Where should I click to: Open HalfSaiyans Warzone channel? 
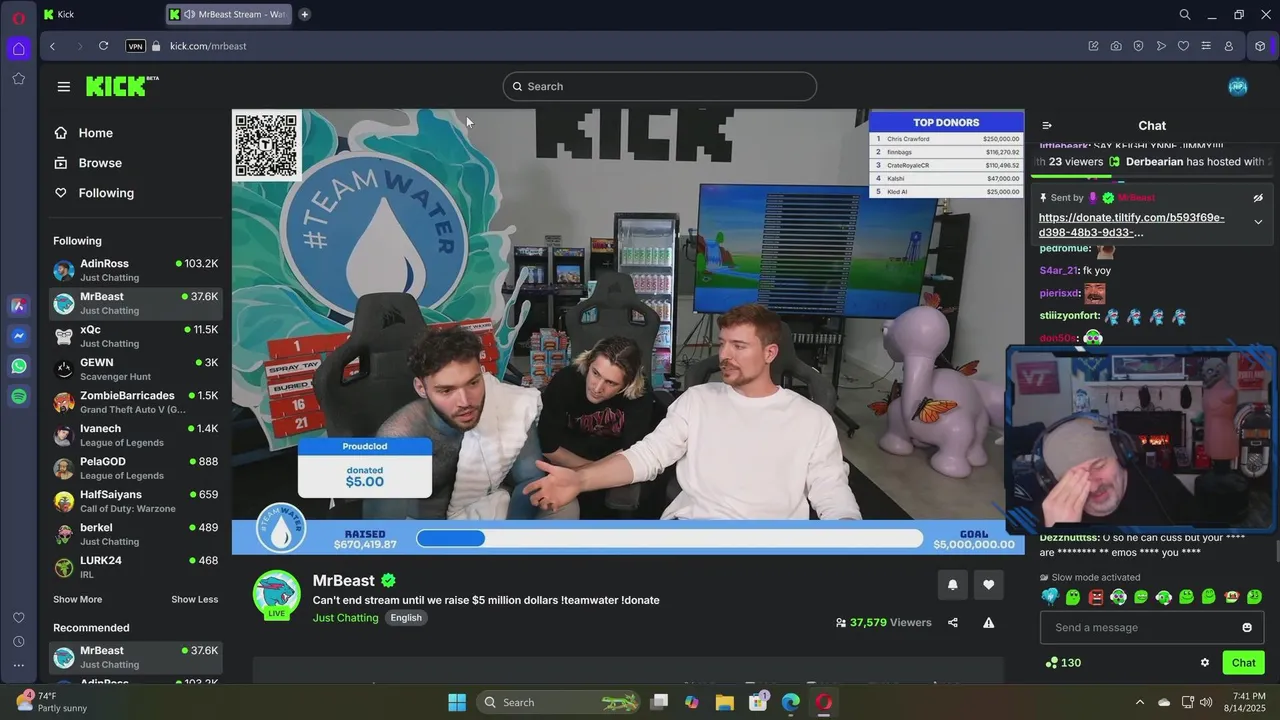(136, 502)
